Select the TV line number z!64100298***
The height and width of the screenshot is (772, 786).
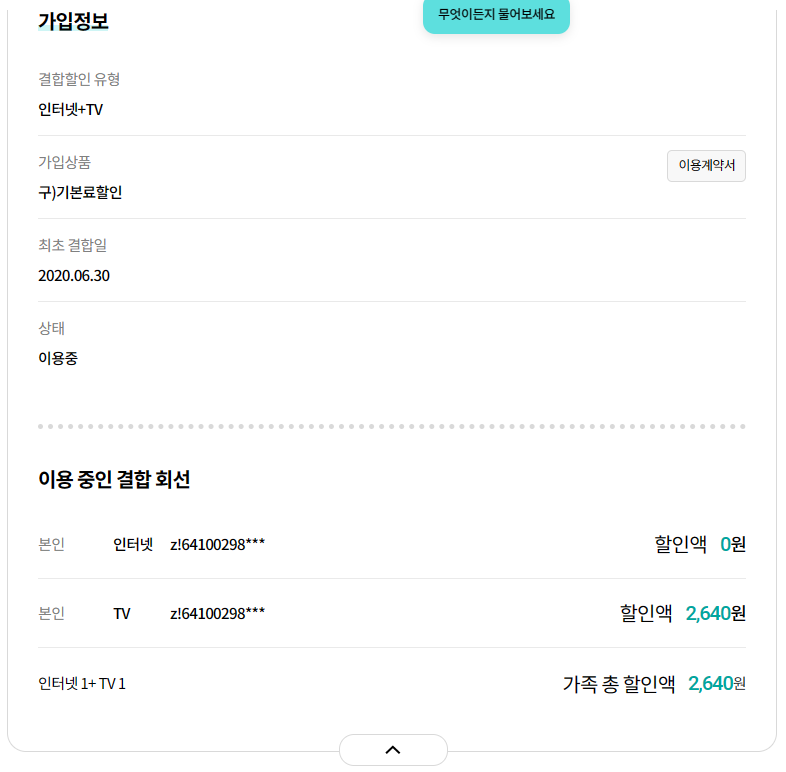tap(217, 614)
